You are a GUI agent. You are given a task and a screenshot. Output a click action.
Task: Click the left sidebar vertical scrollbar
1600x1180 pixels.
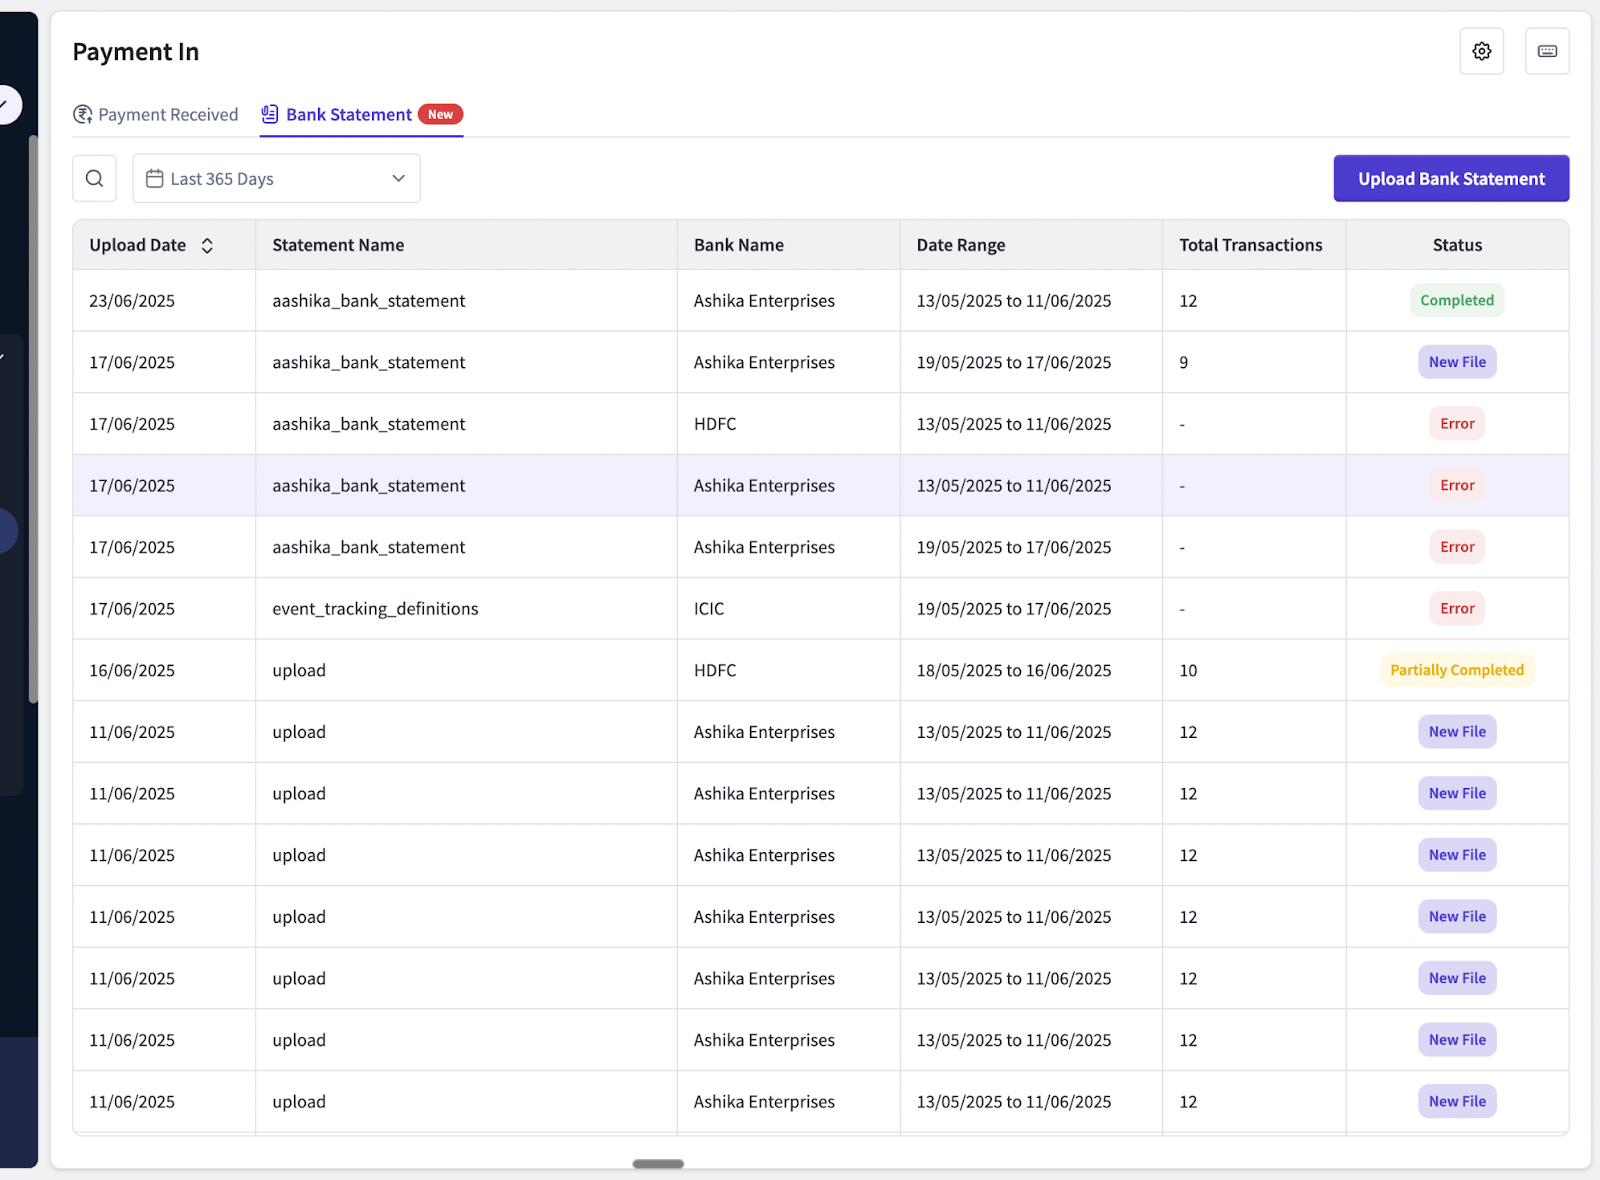33,420
